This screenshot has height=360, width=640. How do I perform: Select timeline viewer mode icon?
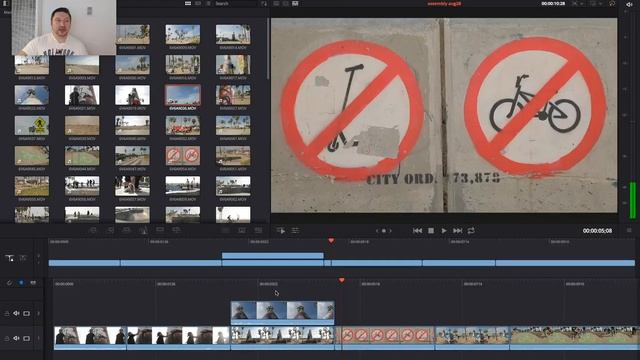[295, 3]
